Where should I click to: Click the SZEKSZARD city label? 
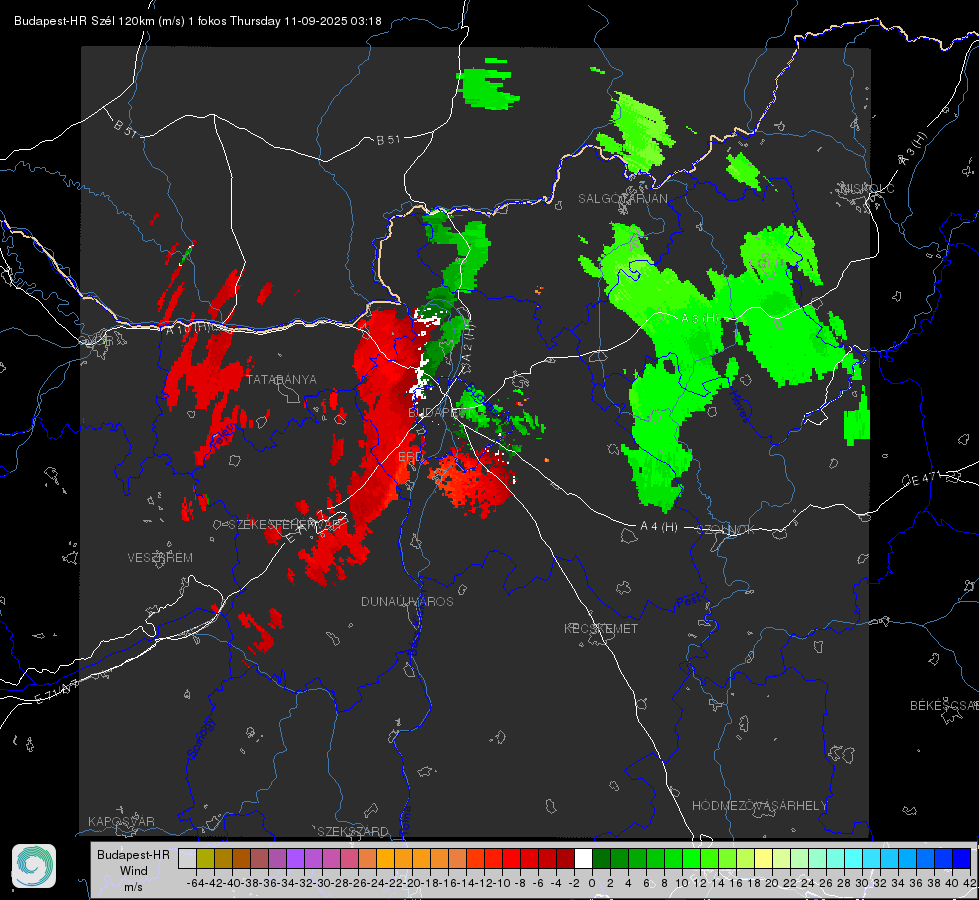(x=353, y=831)
